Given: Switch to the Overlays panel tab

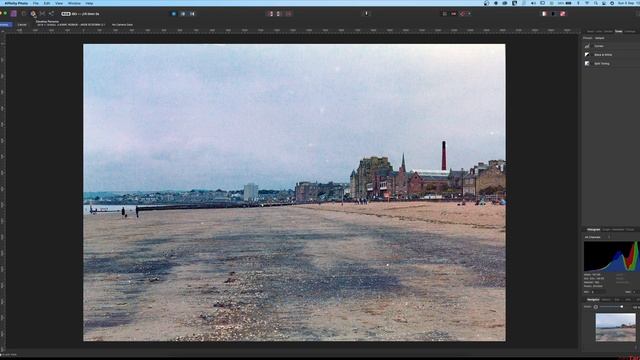Looking at the screenshot, I should [630, 31].
